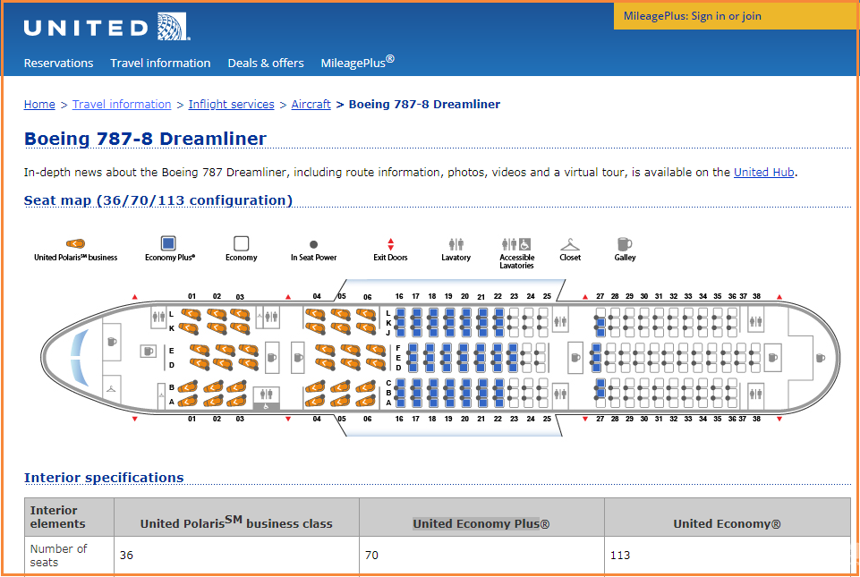Click the Accessible Lavatories legend icon
The height and width of the screenshot is (577, 860).
click(517, 244)
